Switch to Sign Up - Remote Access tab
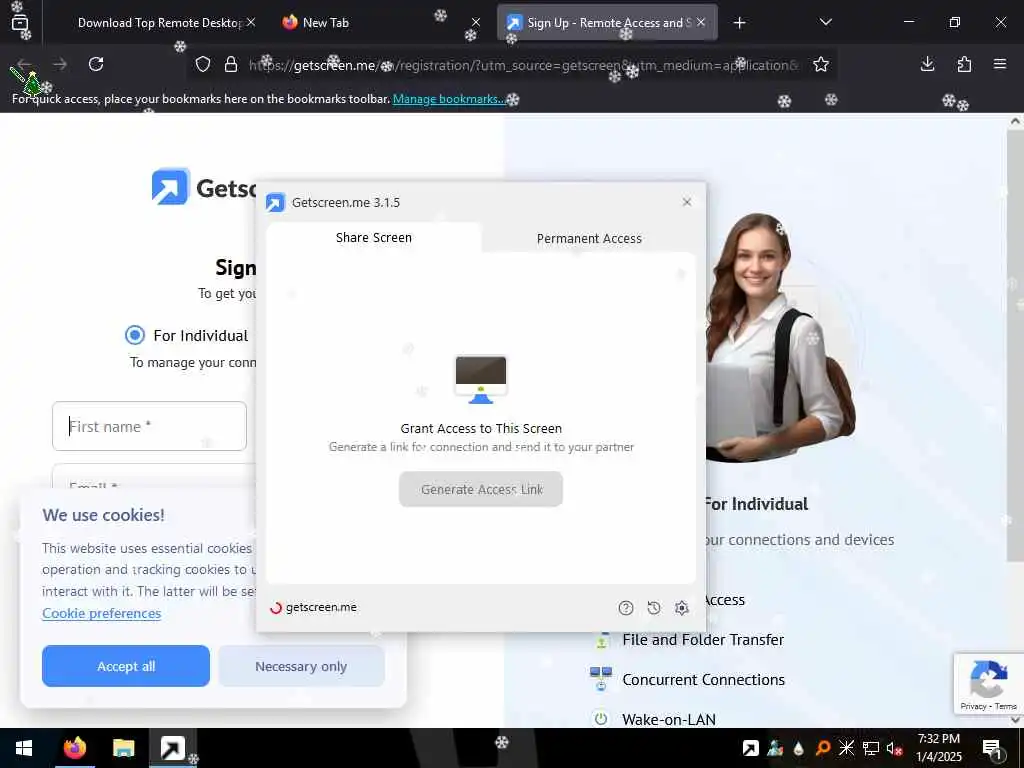 607,23
